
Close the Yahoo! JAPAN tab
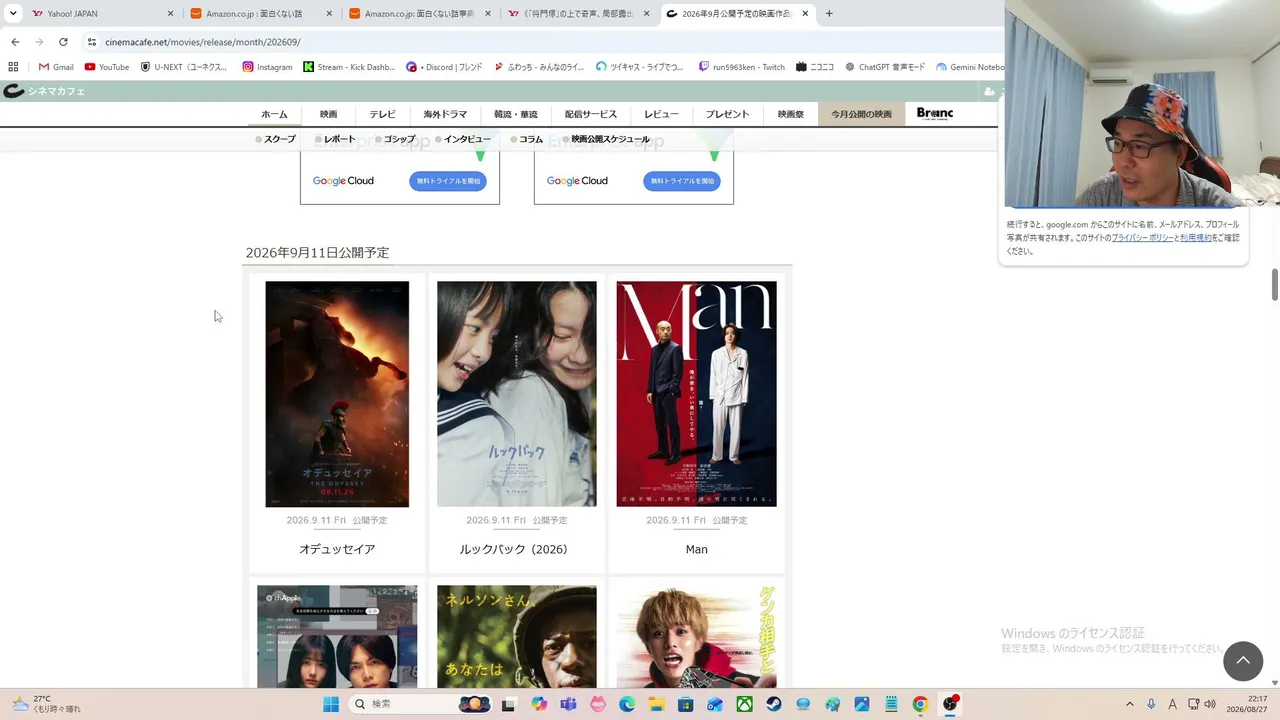170,14
